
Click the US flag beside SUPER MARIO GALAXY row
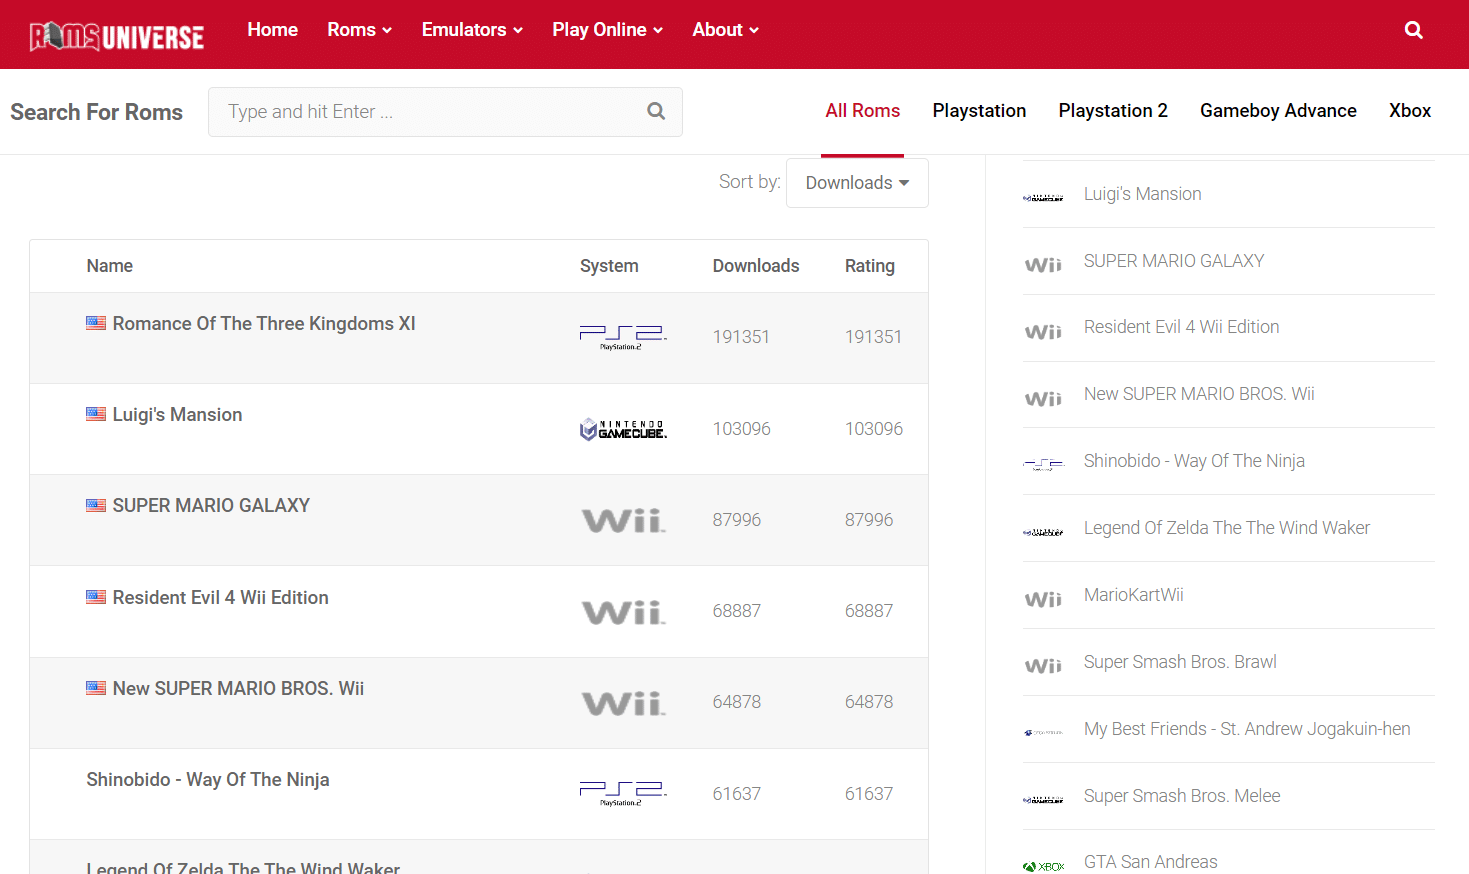click(96, 505)
